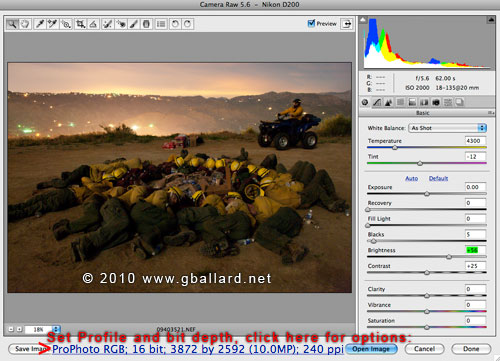Click the Default tone link
This screenshot has width=500, height=361.
point(438,179)
